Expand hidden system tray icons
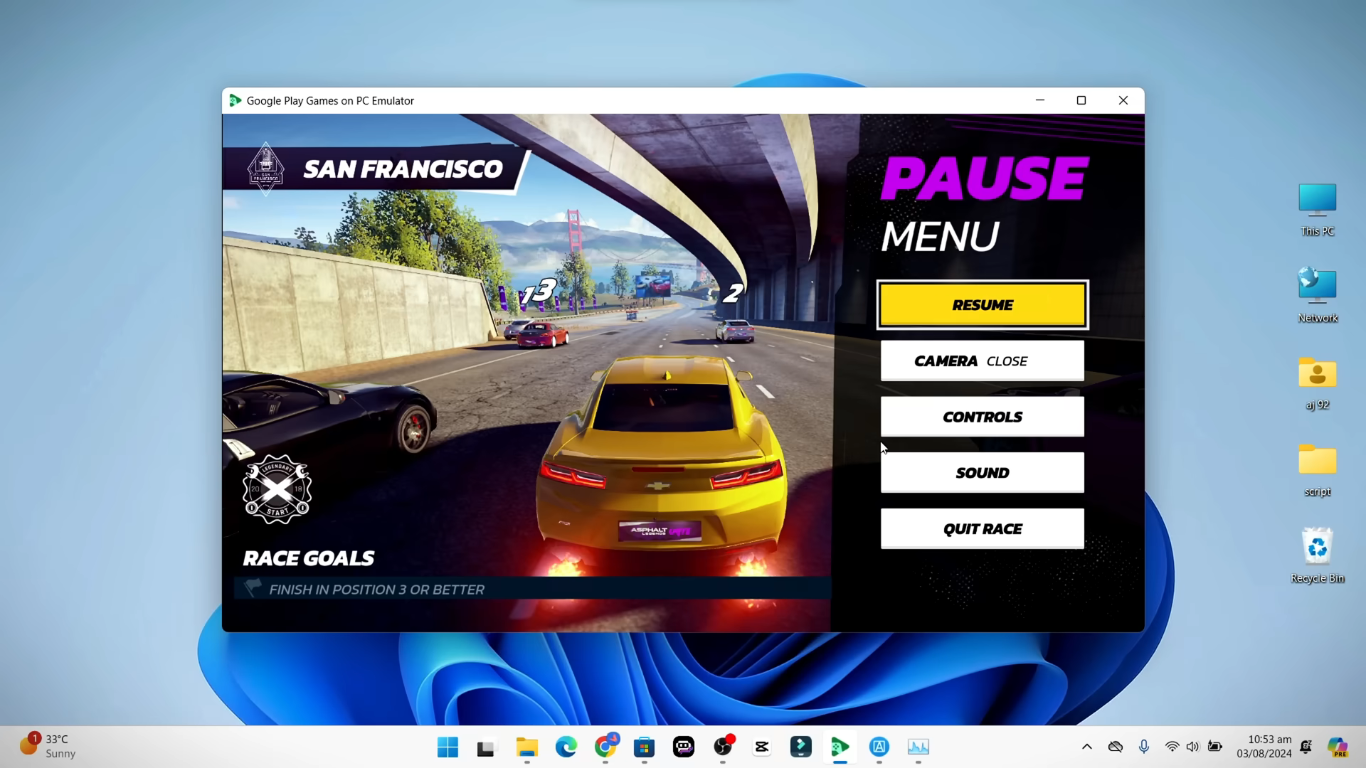Screen dimensions: 1366x768 [x=1087, y=747]
